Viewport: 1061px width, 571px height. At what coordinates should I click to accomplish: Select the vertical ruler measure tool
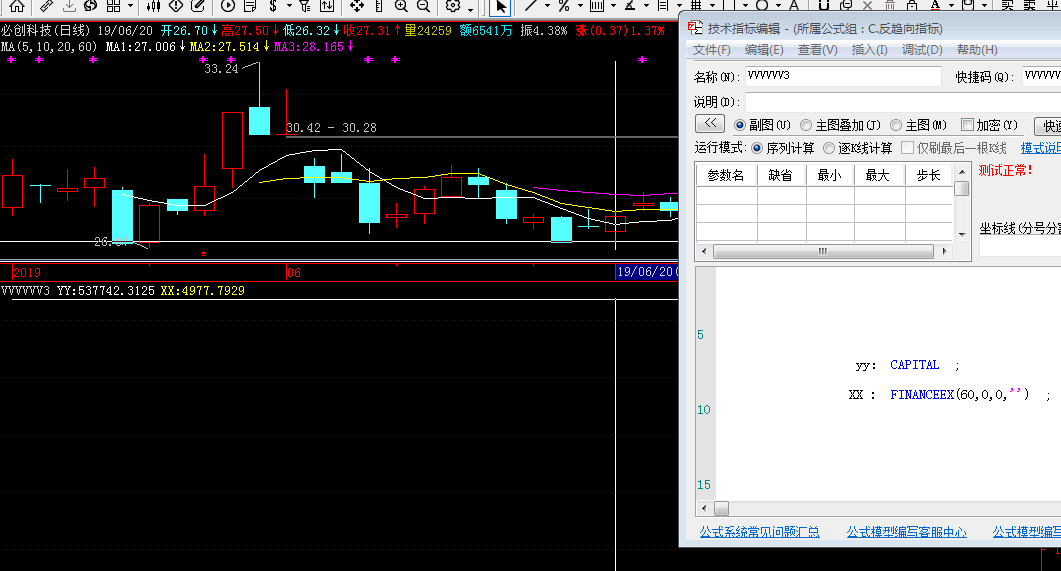pos(379,6)
